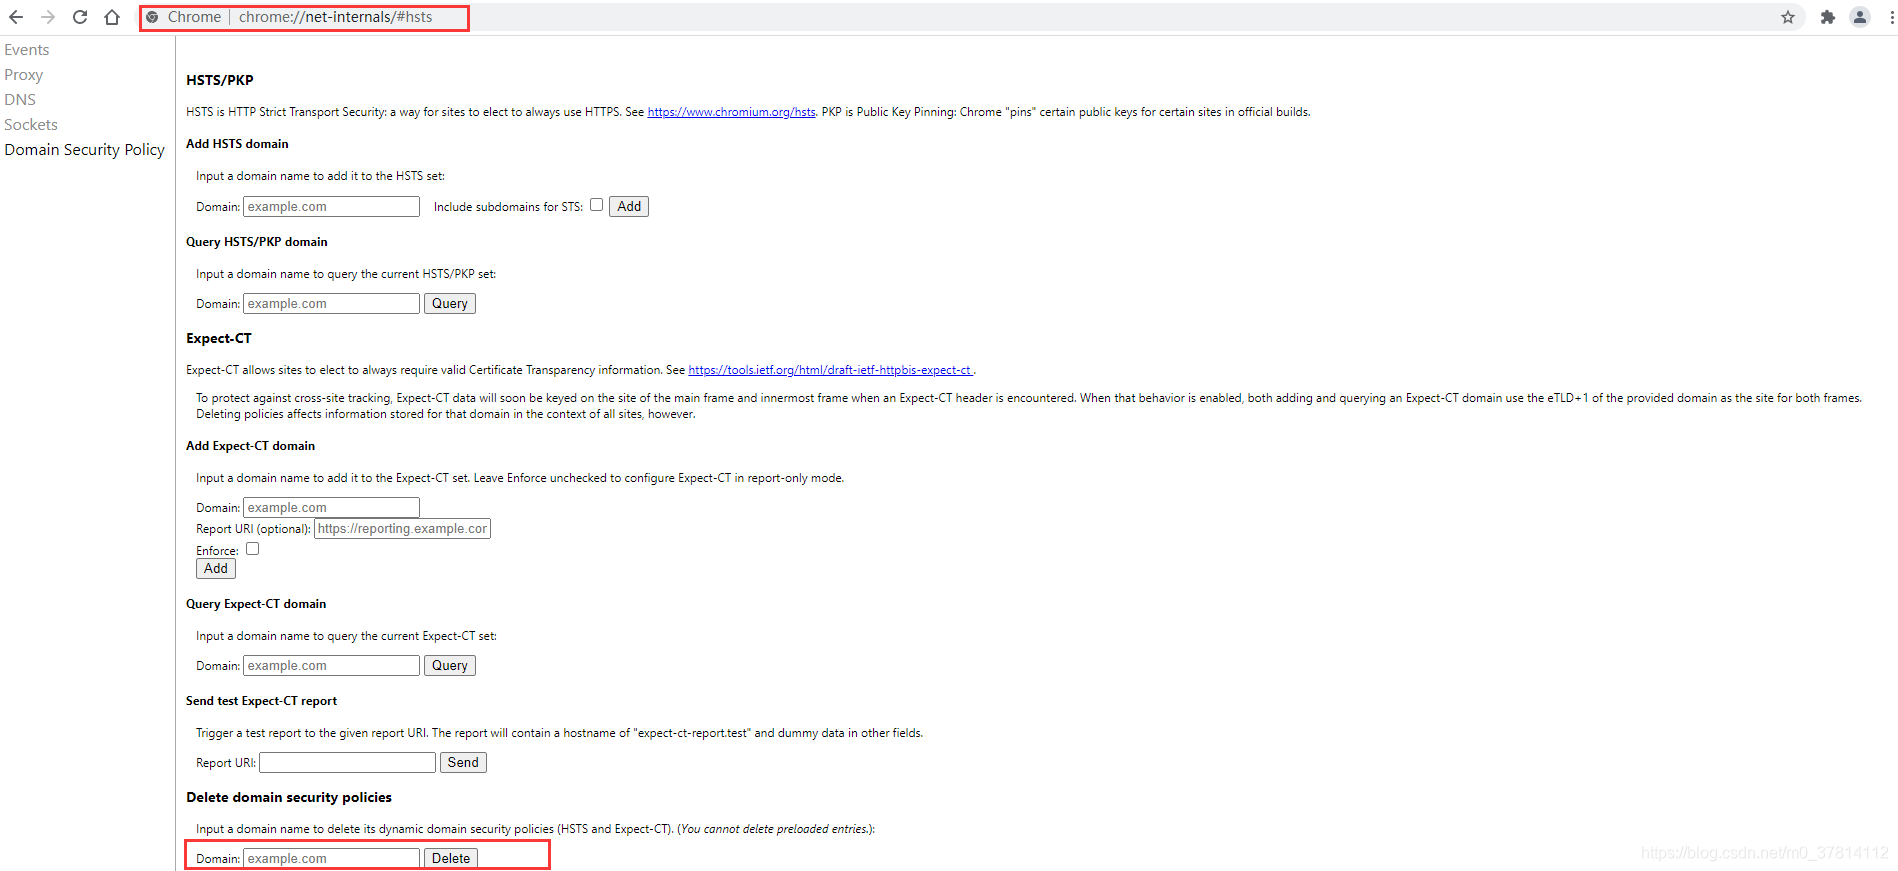
Task: Open the draft-ietf-httpbis-expect-ct link
Action: click(x=830, y=370)
